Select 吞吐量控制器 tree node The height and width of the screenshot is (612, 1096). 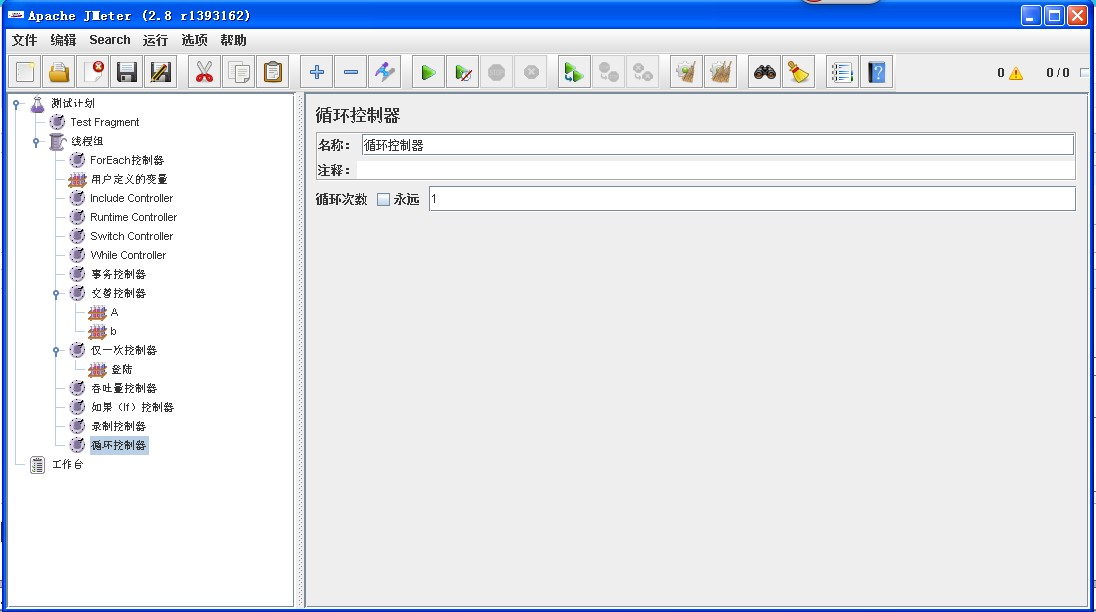click(124, 388)
